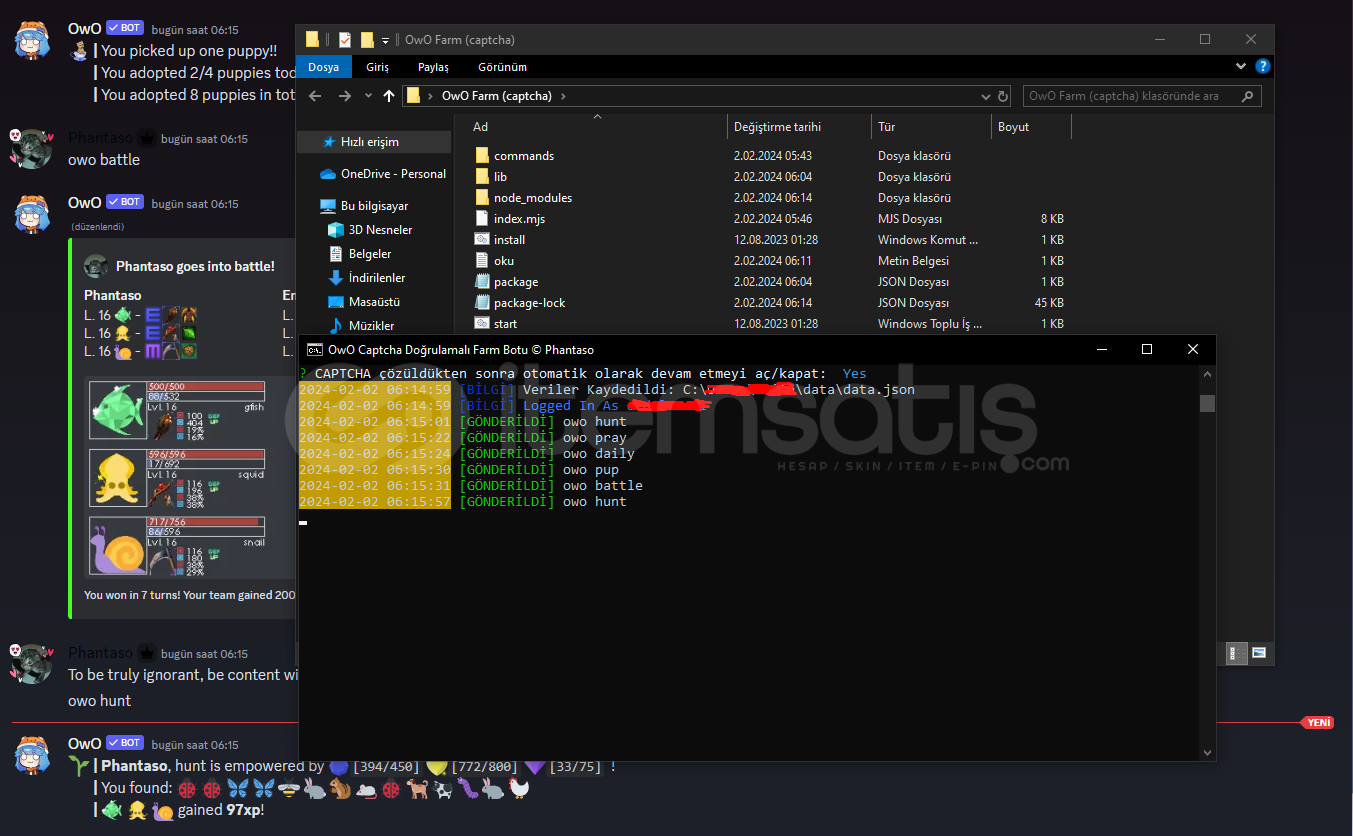Click the console window scrollbar down arrow
The height and width of the screenshot is (836, 1353).
(1207, 752)
